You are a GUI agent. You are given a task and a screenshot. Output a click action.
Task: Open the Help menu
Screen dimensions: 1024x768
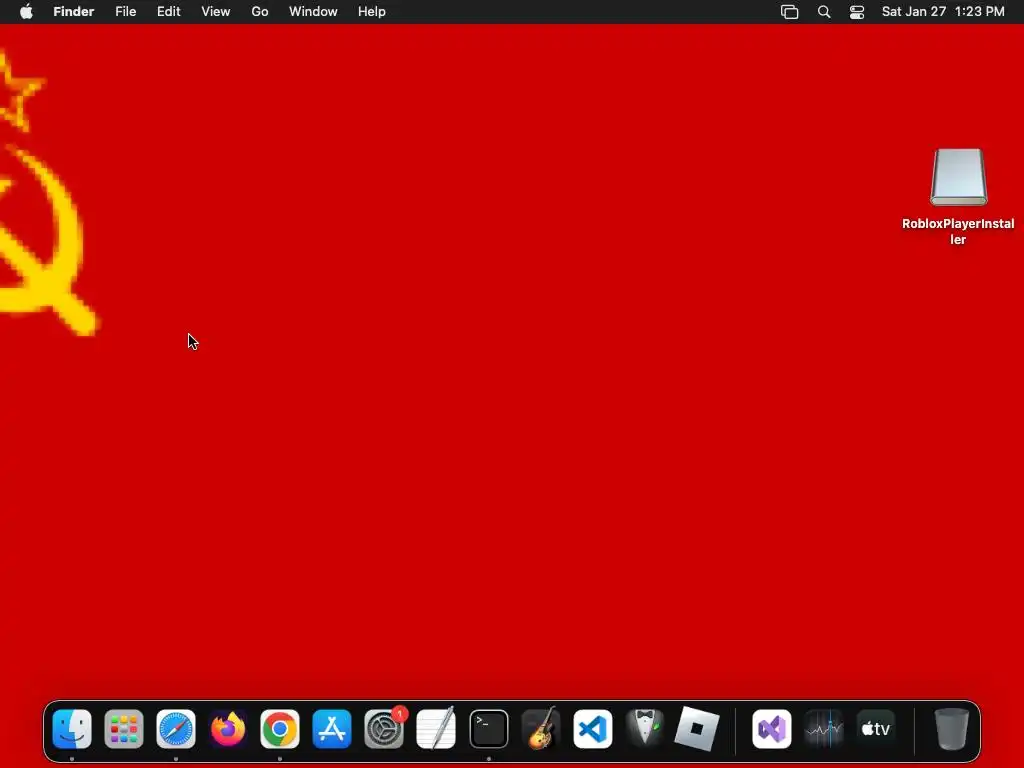(372, 12)
